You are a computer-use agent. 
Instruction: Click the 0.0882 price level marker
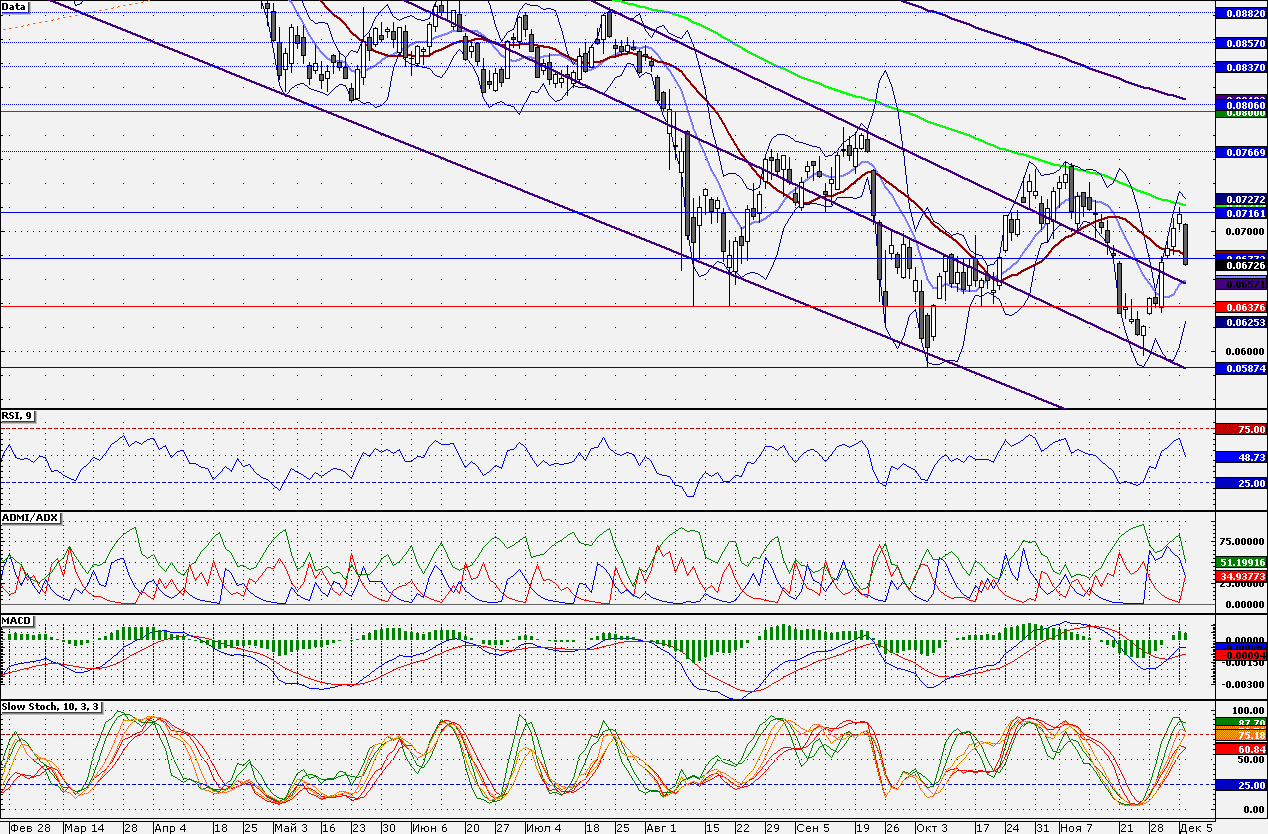tap(1240, 13)
